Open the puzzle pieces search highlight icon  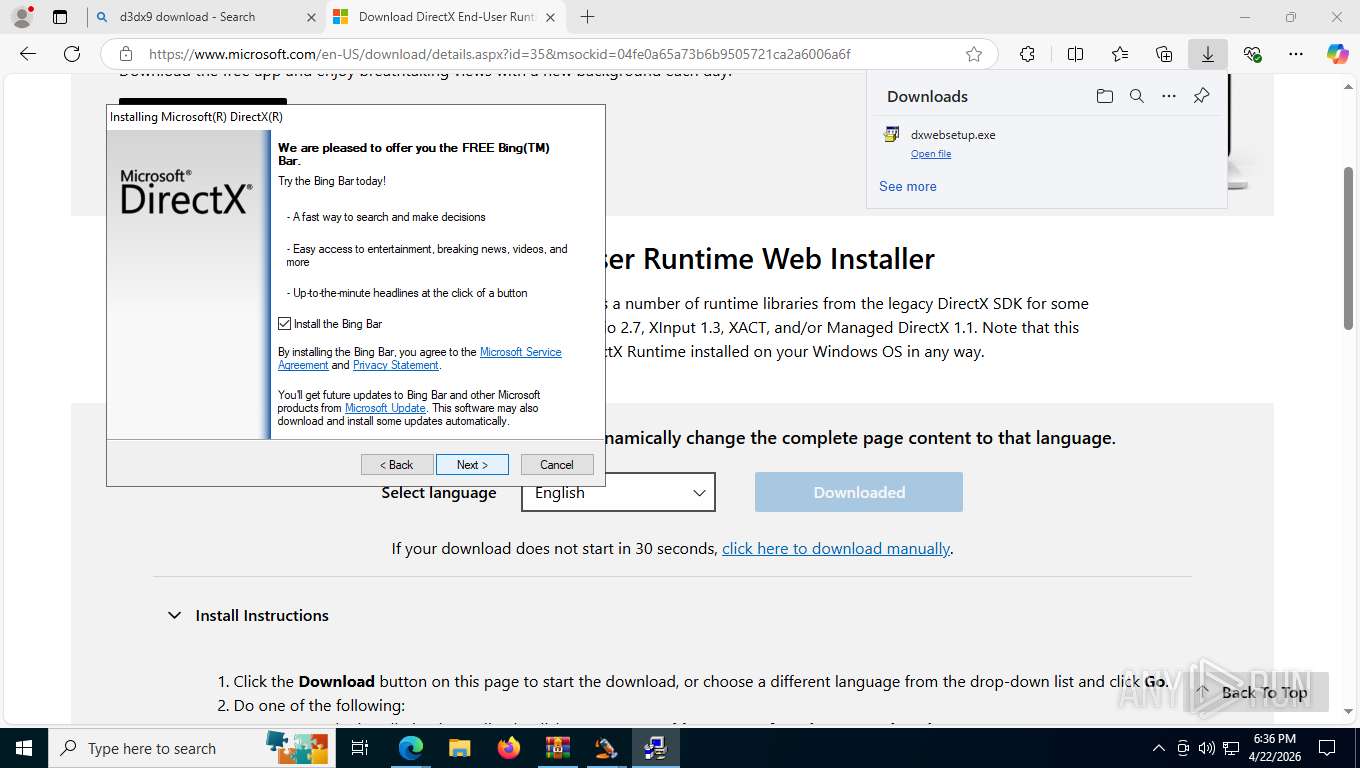click(x=297, y=747)
